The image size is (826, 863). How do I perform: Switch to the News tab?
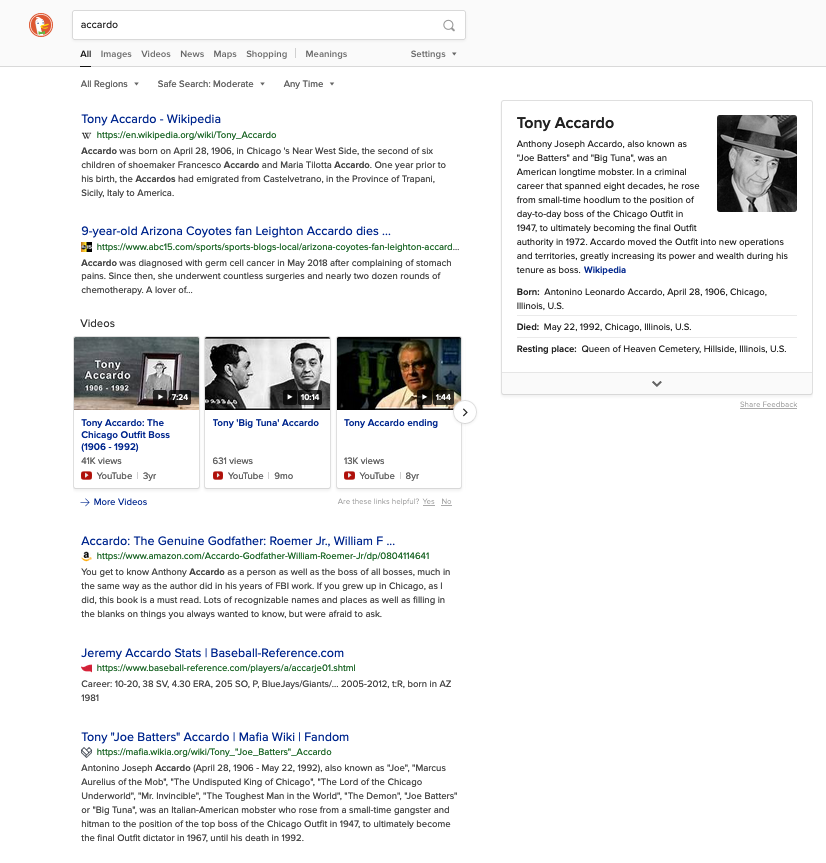[x=192, y=54]
